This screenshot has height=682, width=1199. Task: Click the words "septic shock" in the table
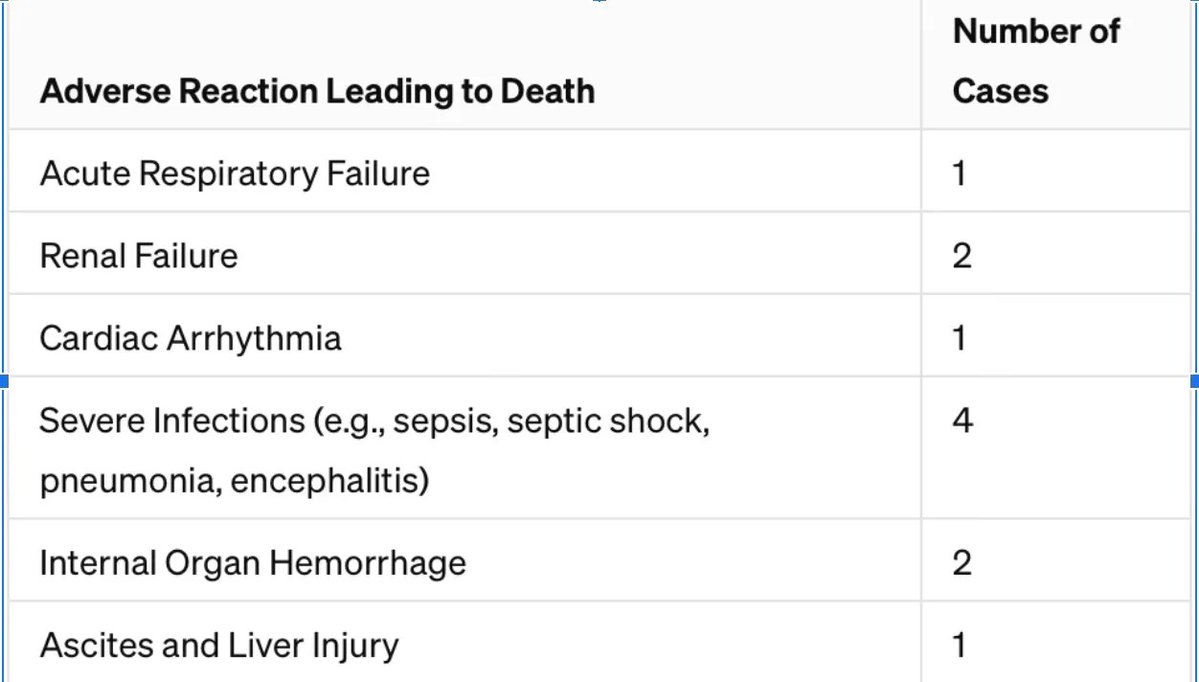click(608, 421)
